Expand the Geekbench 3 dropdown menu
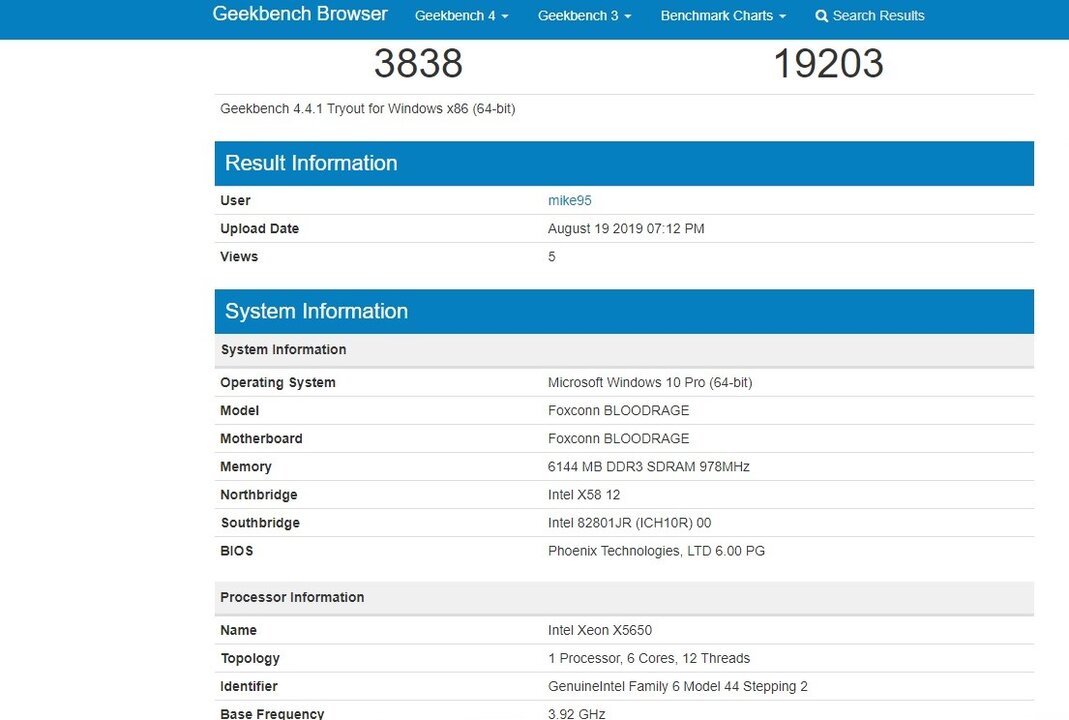 (584, 16)
